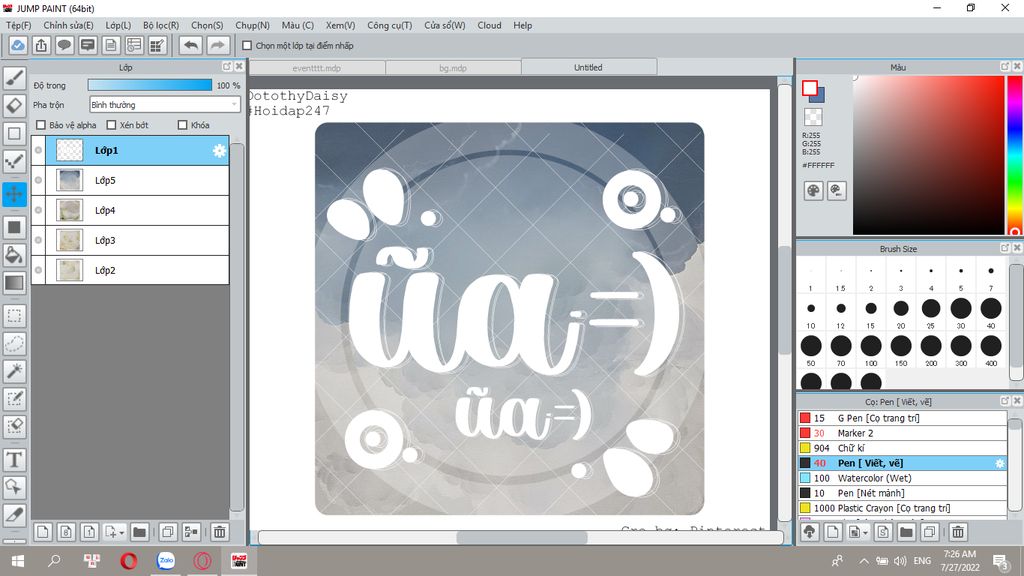Click the export/share toolbar icon
The height and width of the screenshot is (576, 1024).
coord(41,45)
